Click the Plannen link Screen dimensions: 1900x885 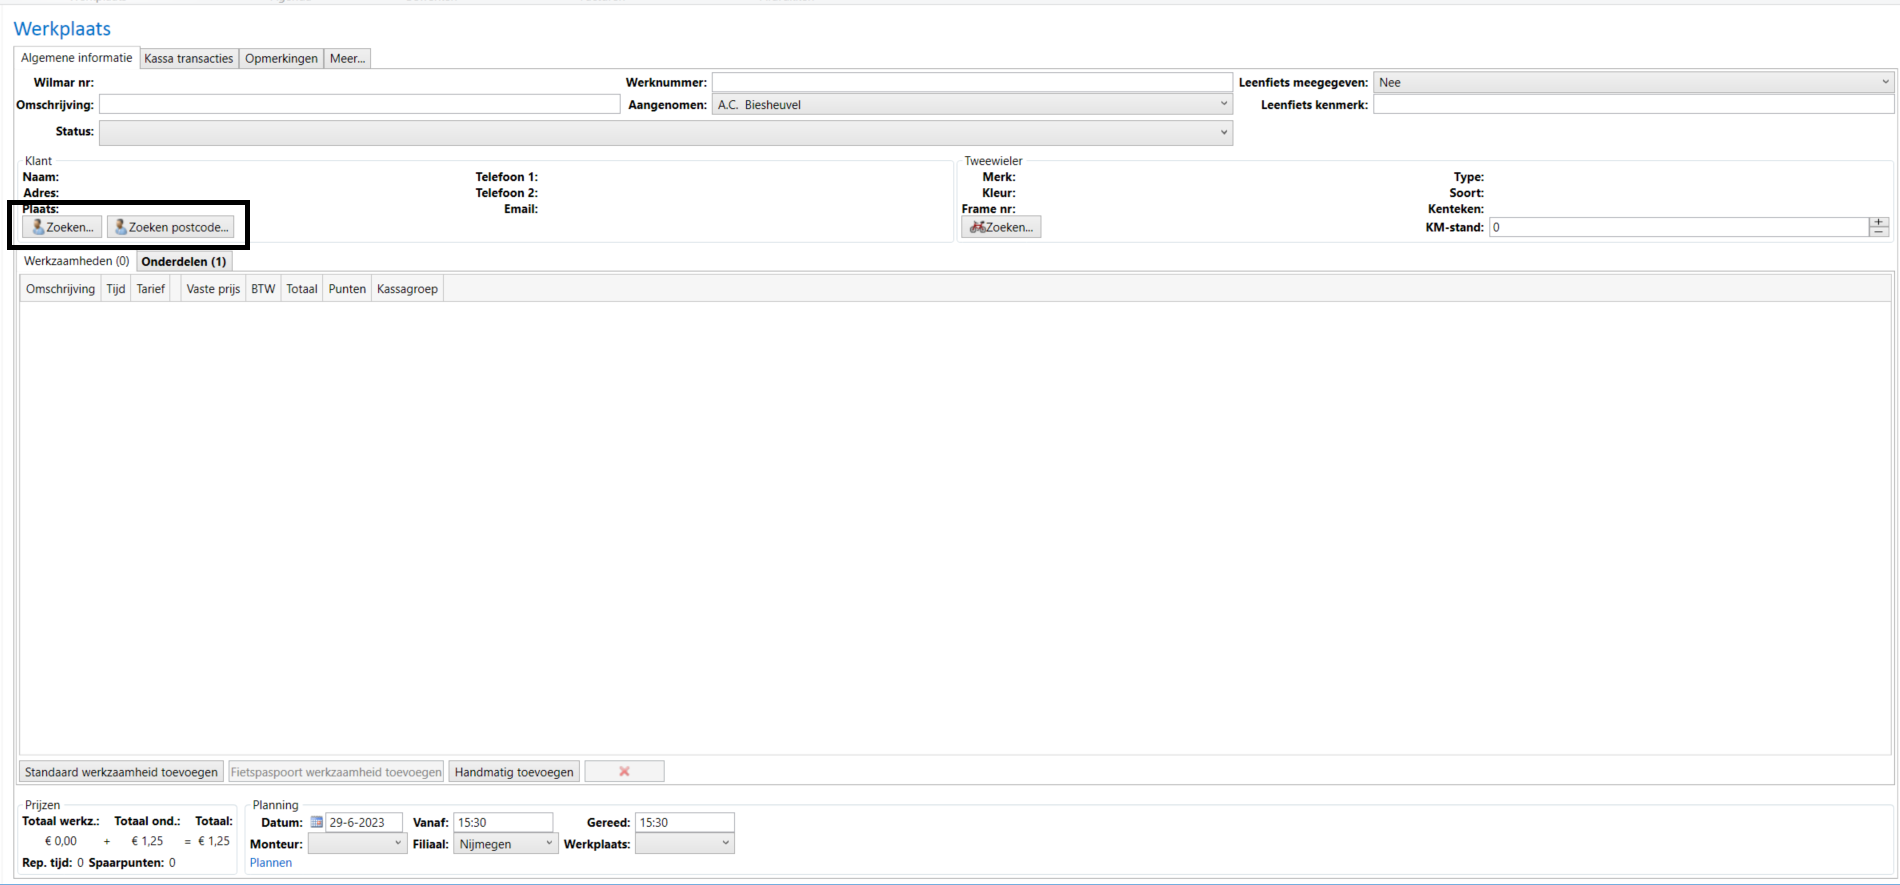(271, 862)
